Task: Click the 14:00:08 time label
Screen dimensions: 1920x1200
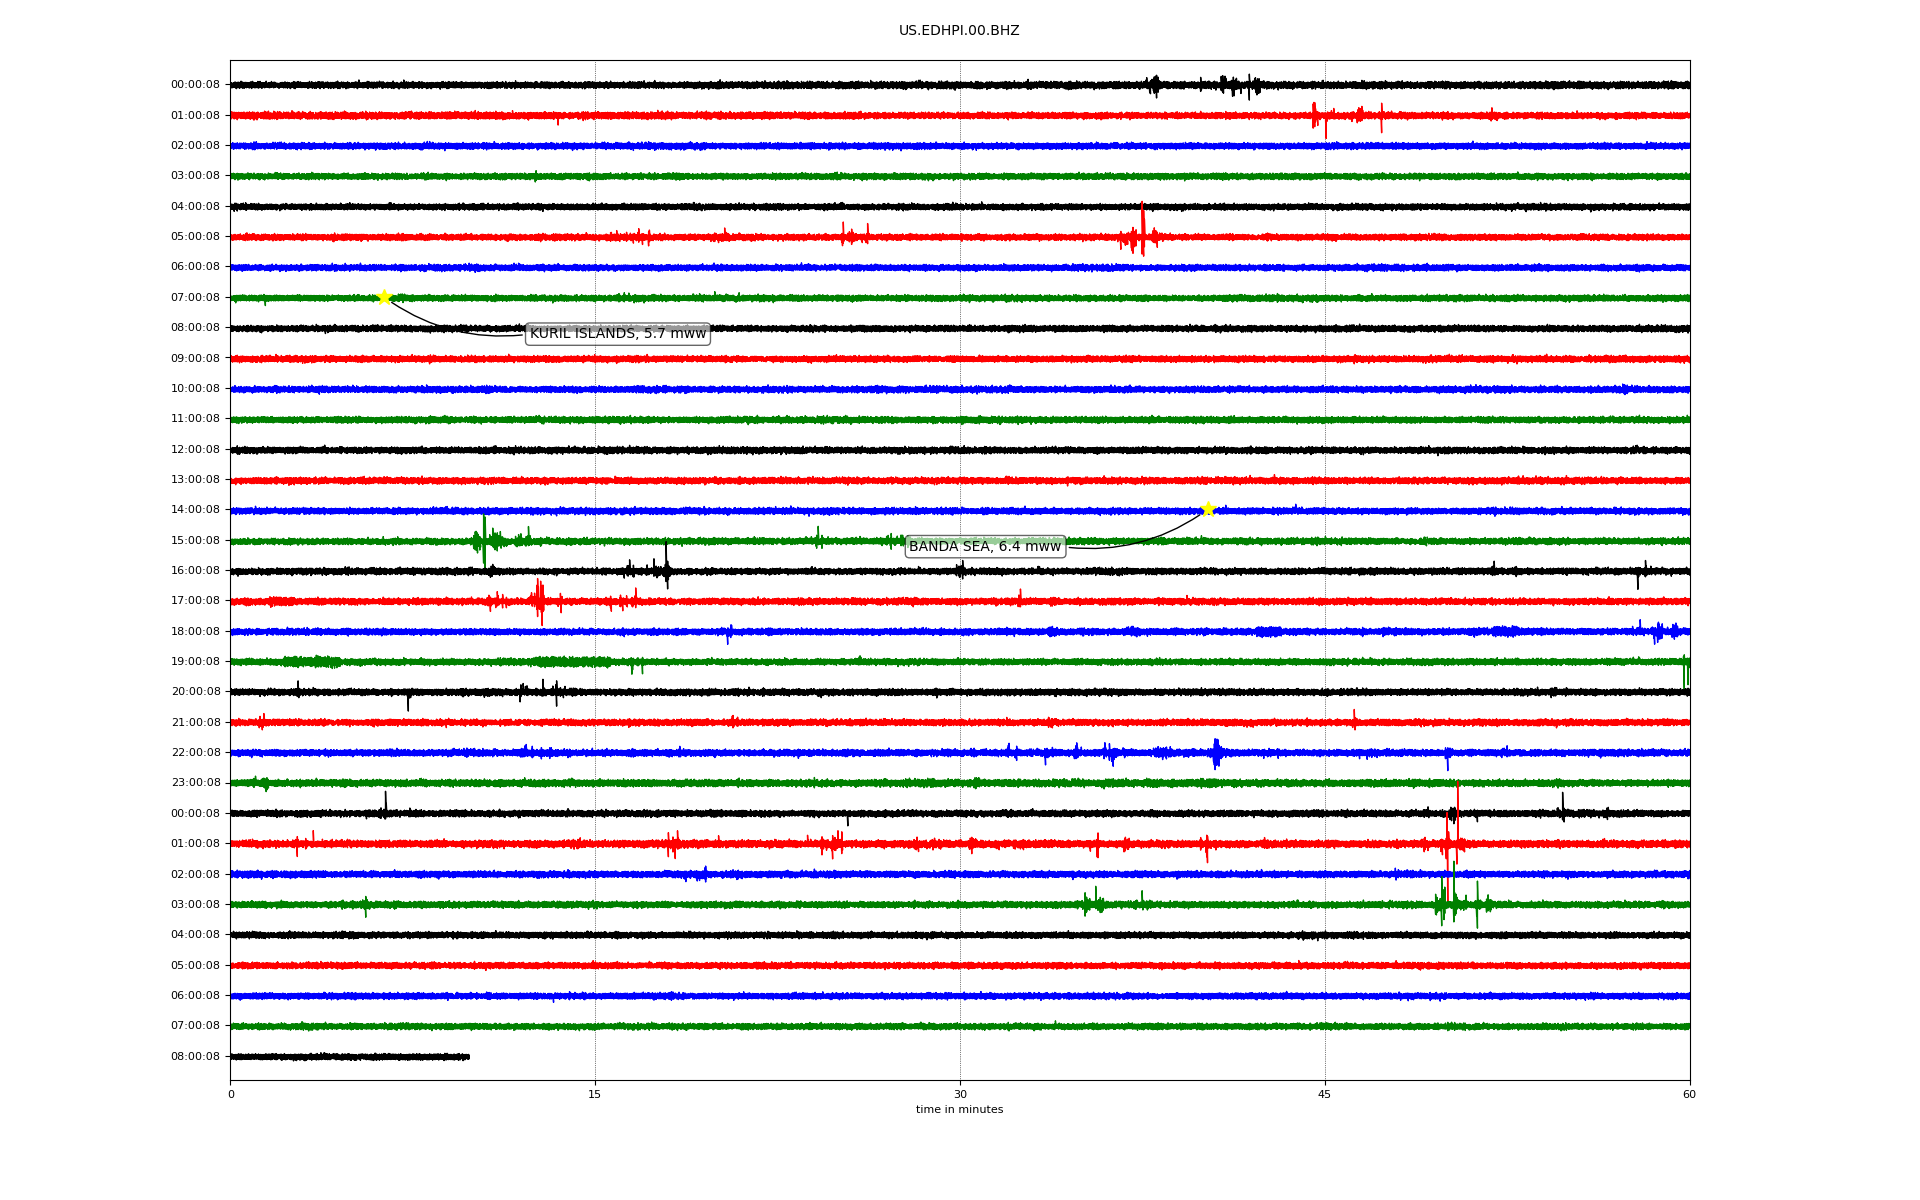Action: coord(195,510)
